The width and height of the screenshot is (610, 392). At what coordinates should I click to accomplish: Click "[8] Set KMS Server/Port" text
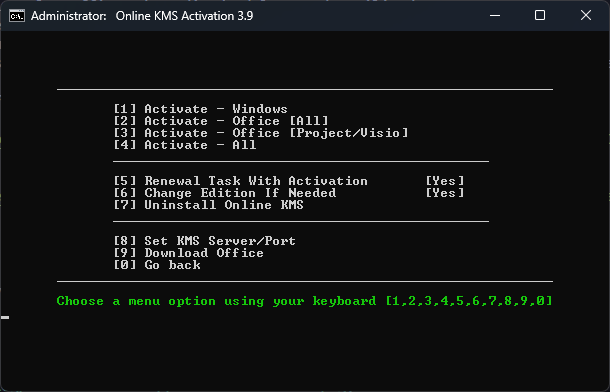click(205, 241)
